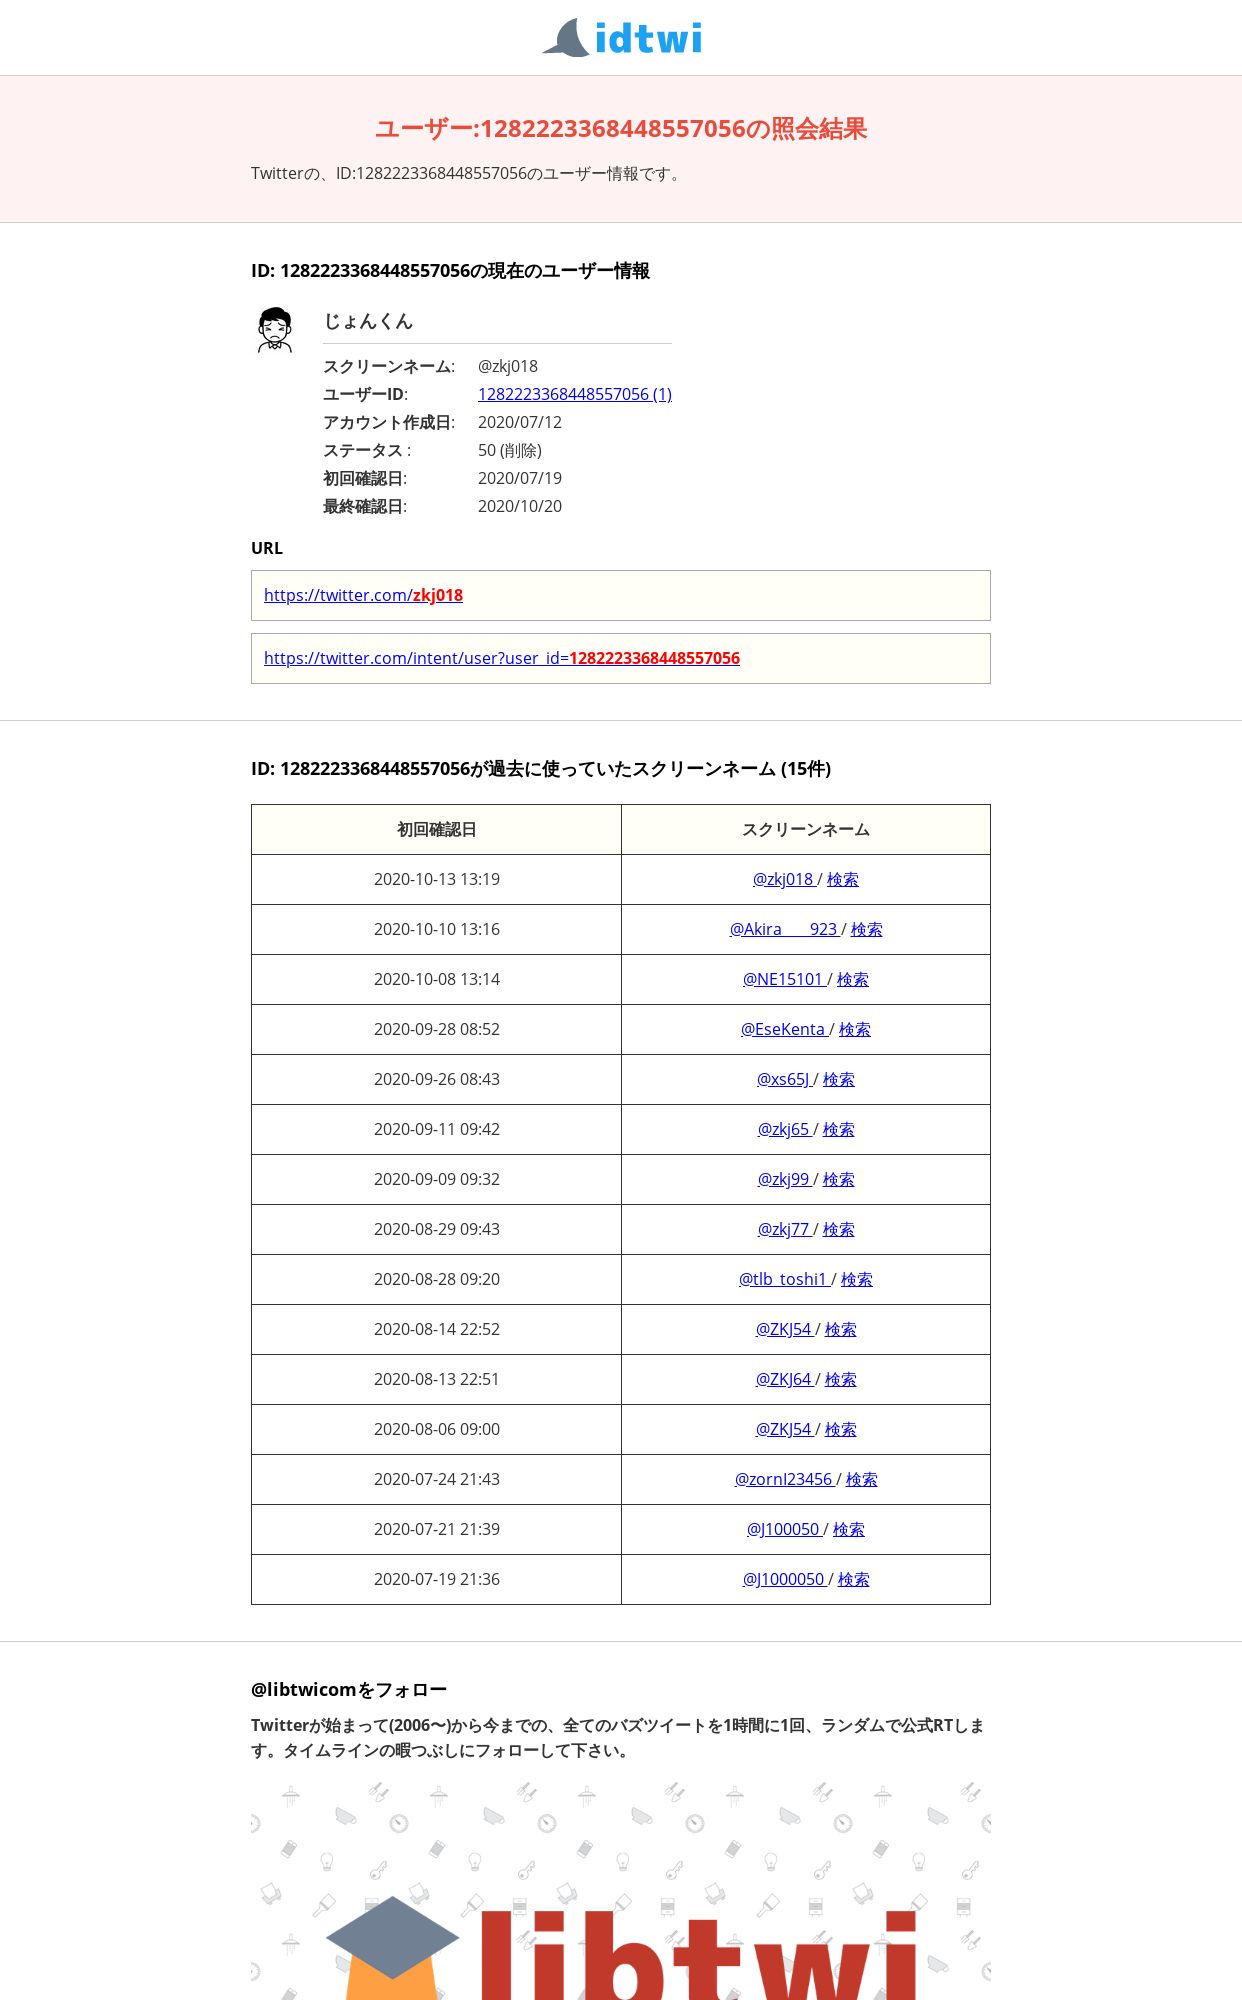1242x2000 pixels.
Task: Open user ID link 1282223368448557056 (1)
Action: click(575, 394)
